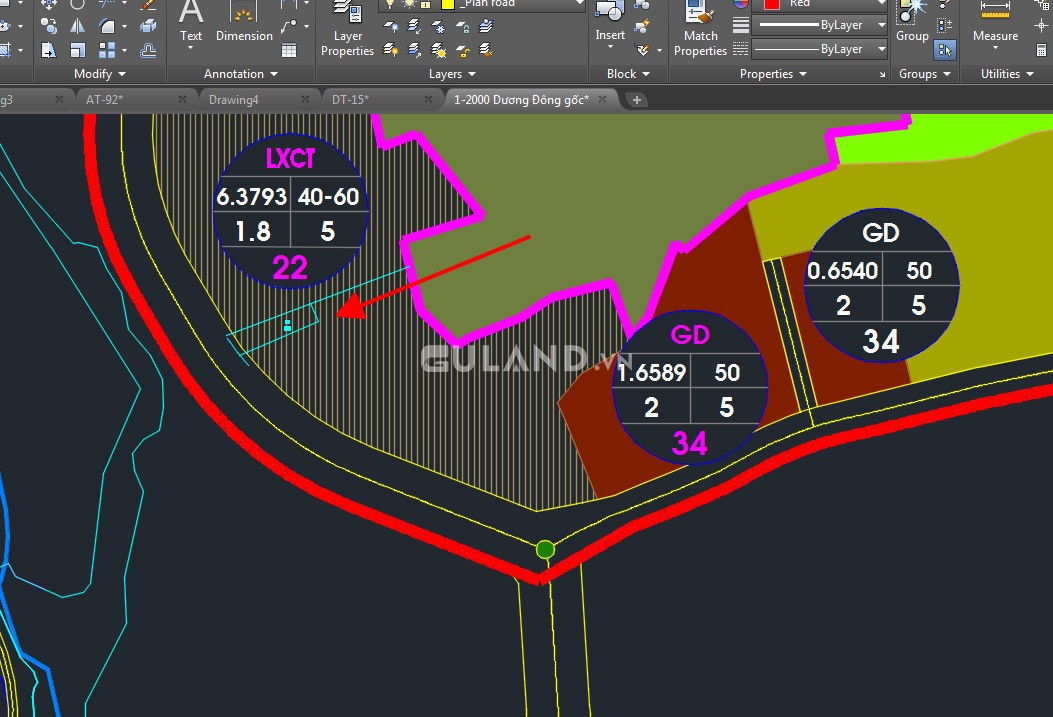The height and width of the screenshot is (717, 1053).
Task: Click the Group Edit icon
Action: [944, 26]
